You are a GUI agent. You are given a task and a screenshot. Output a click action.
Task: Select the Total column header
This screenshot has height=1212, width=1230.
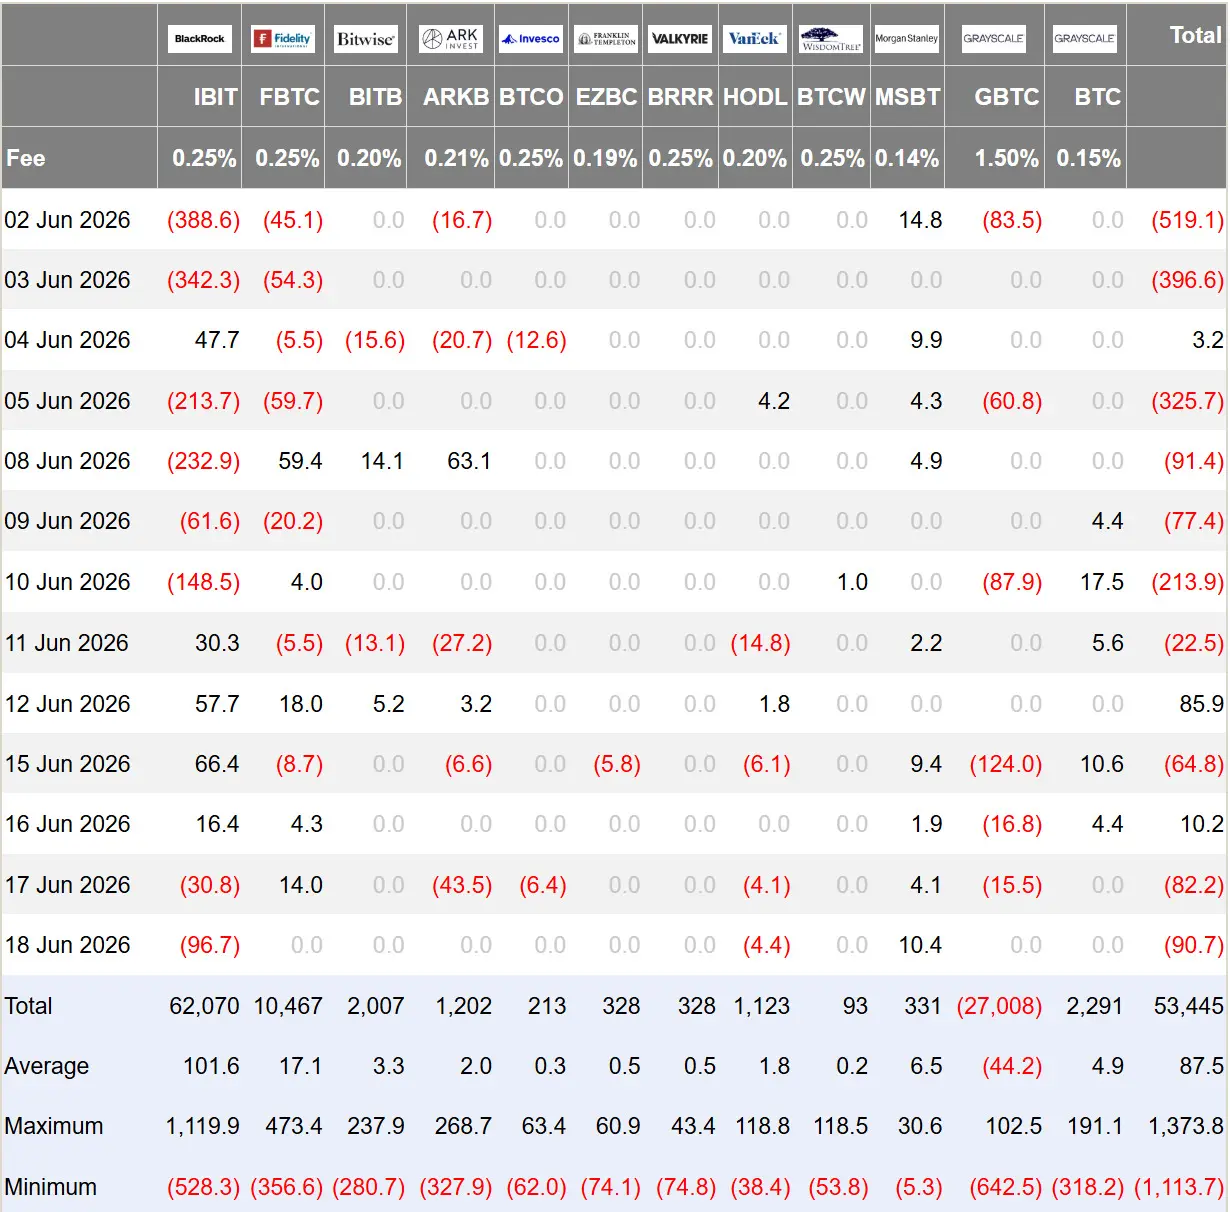[x=1196, y=35]
